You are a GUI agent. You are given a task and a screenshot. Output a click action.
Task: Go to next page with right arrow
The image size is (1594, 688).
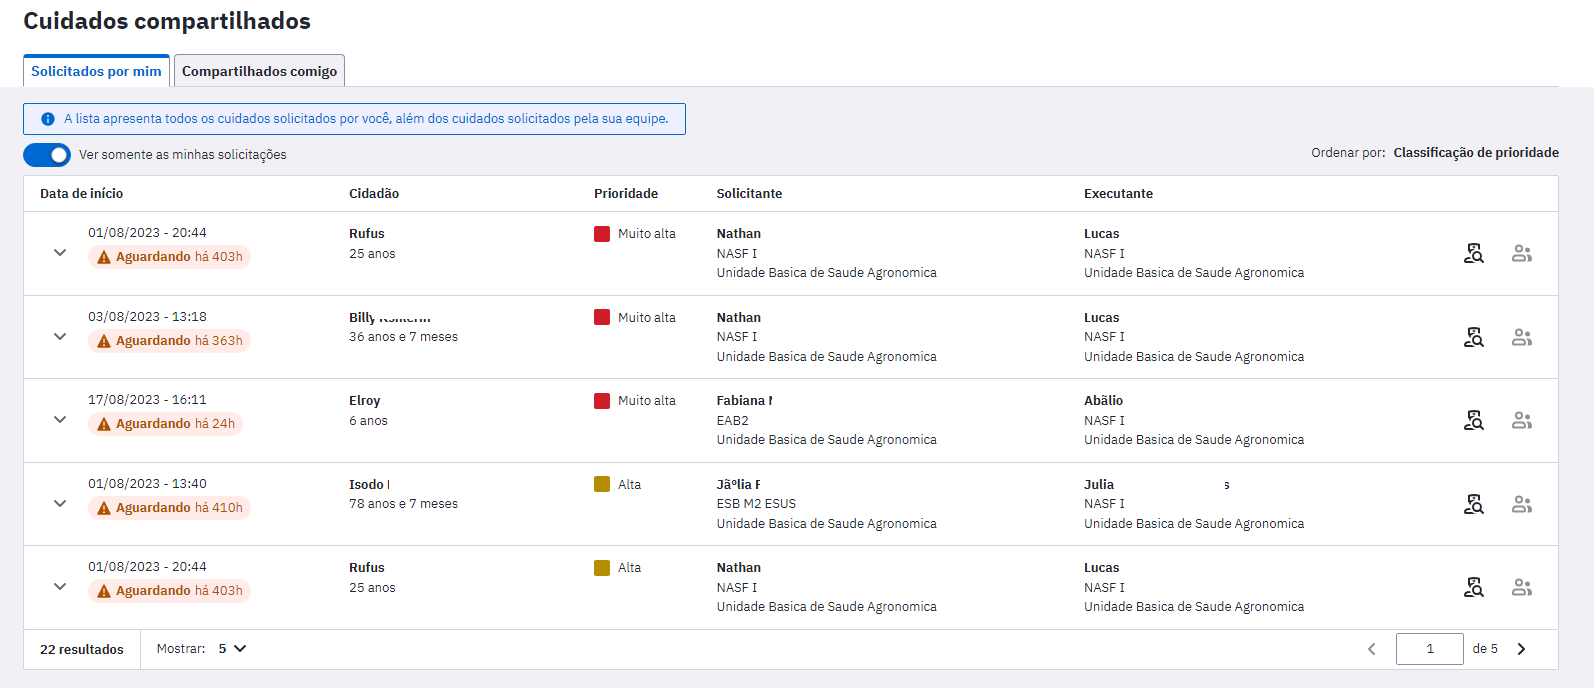pos(1521,649)
